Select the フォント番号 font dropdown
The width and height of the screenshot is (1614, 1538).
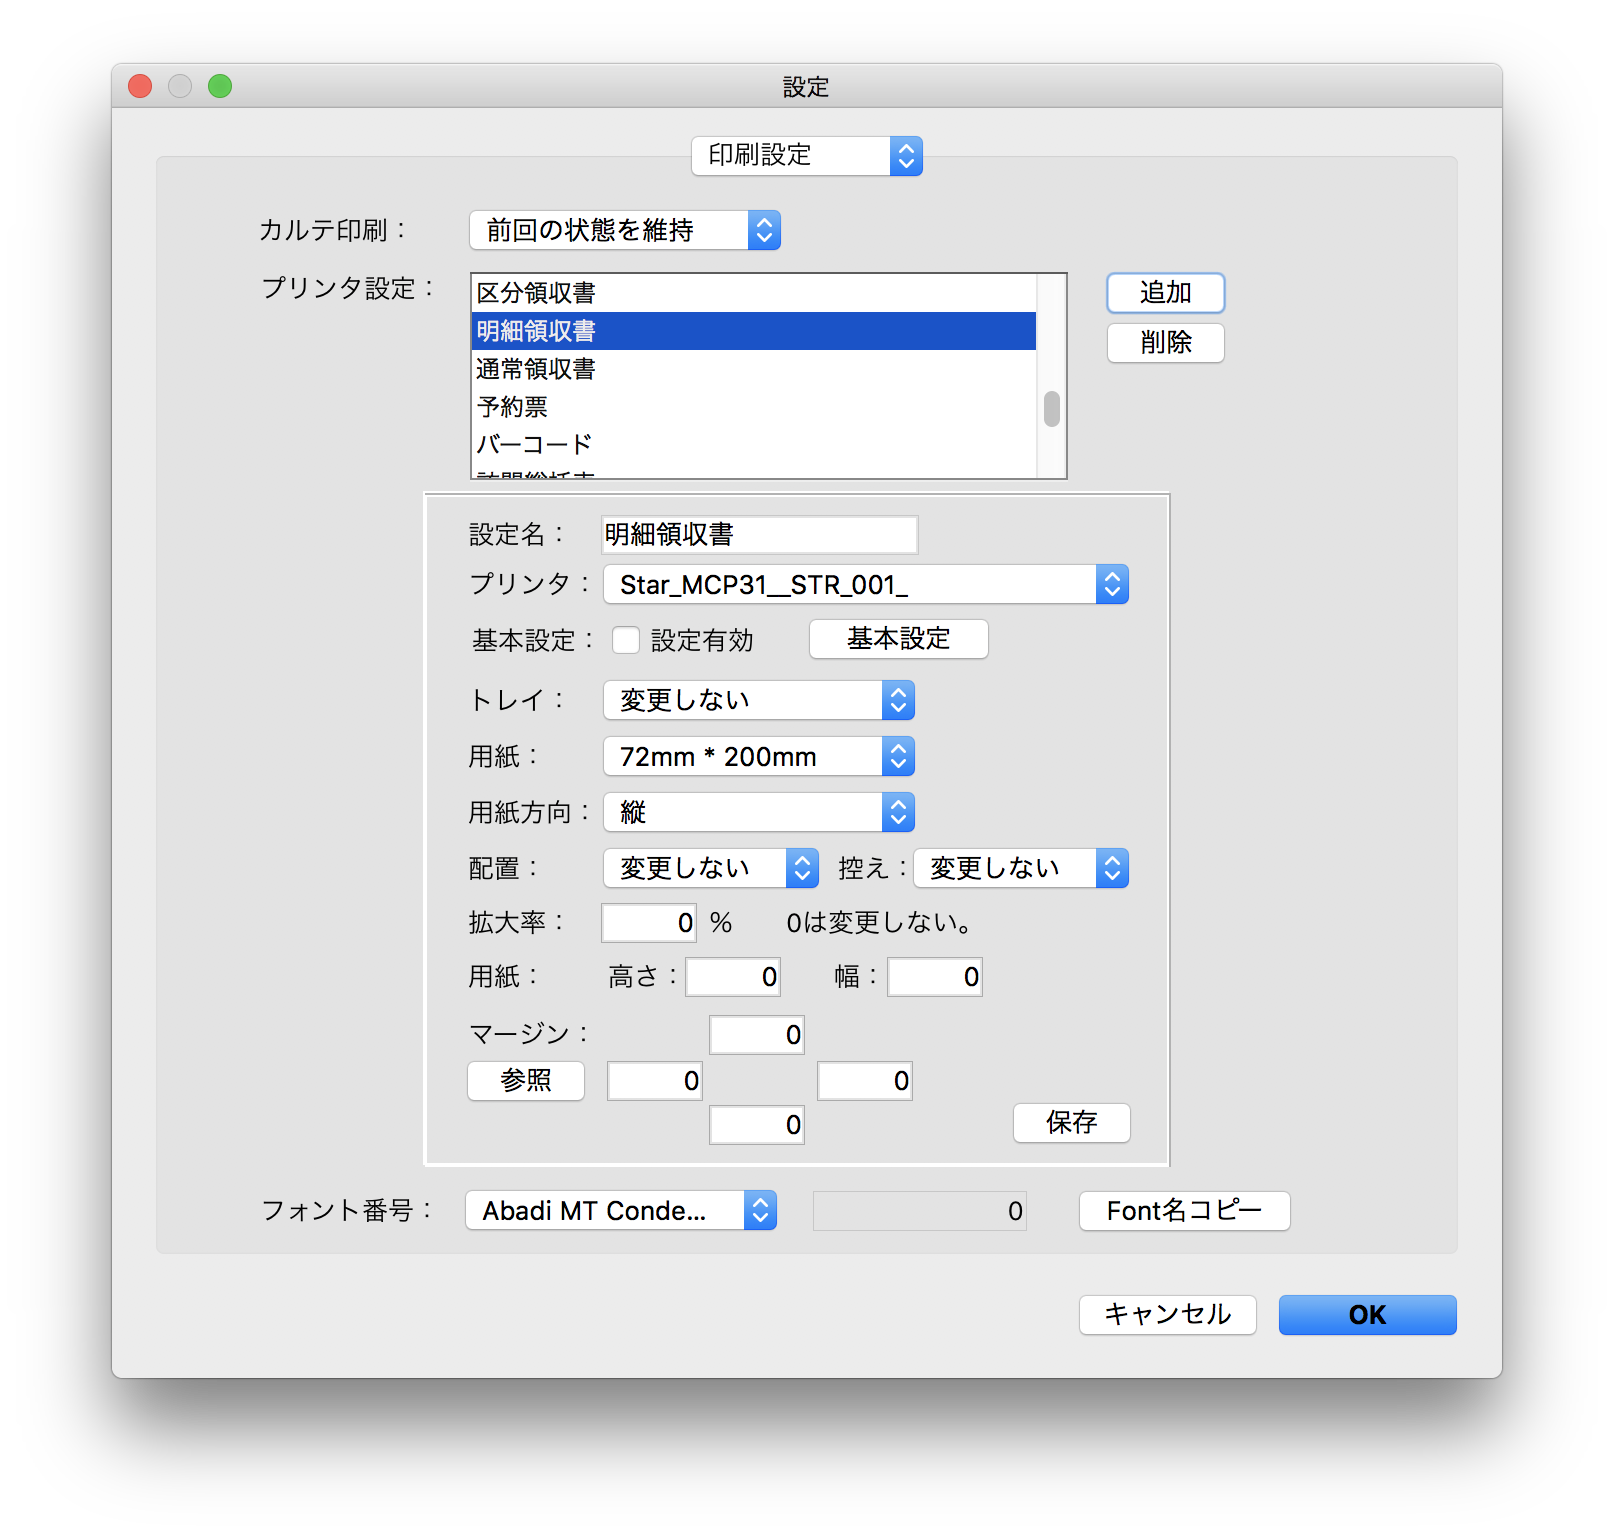[620, 1211]
